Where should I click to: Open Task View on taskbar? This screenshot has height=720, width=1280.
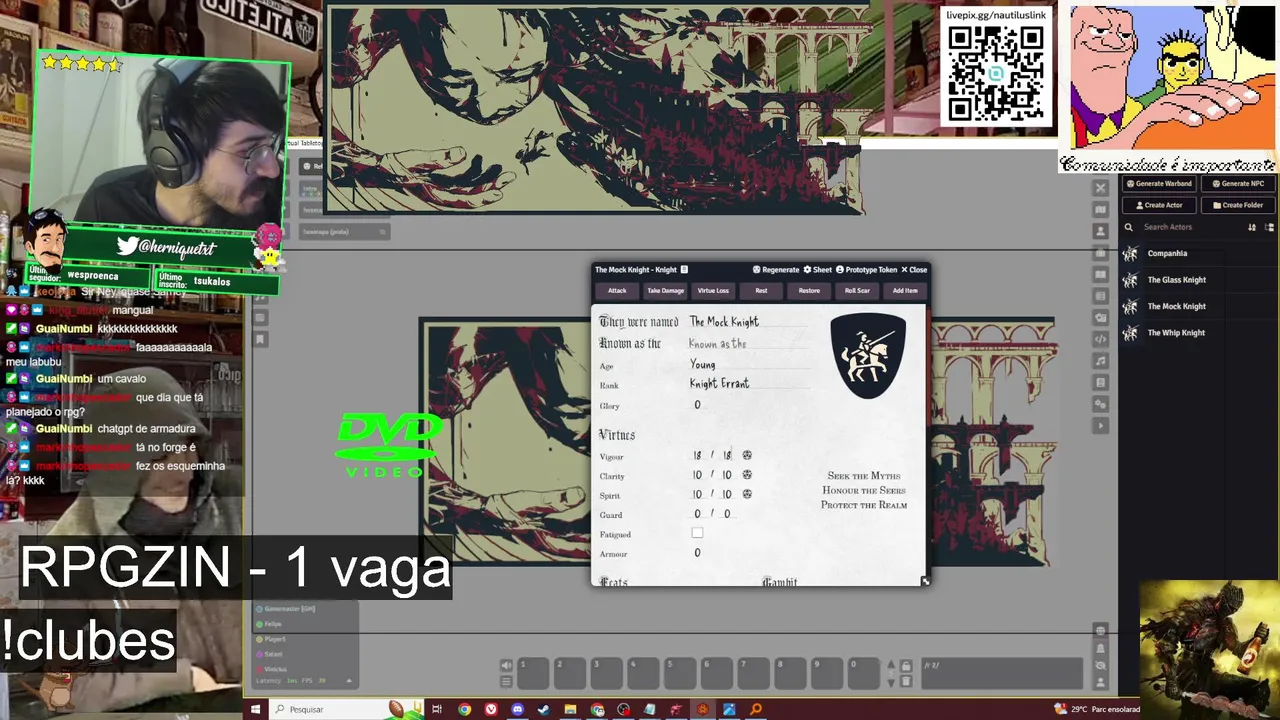pos(437,709)
